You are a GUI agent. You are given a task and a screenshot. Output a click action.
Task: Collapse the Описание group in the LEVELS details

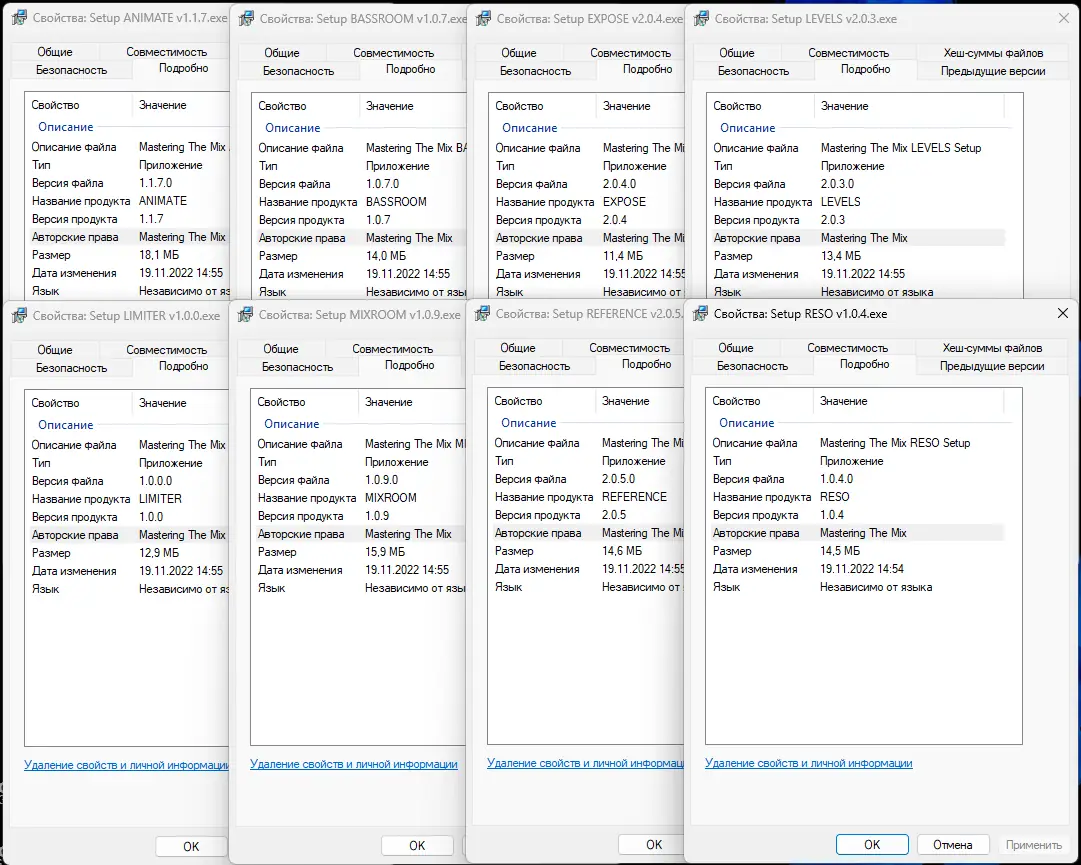[x=747, y=128]
